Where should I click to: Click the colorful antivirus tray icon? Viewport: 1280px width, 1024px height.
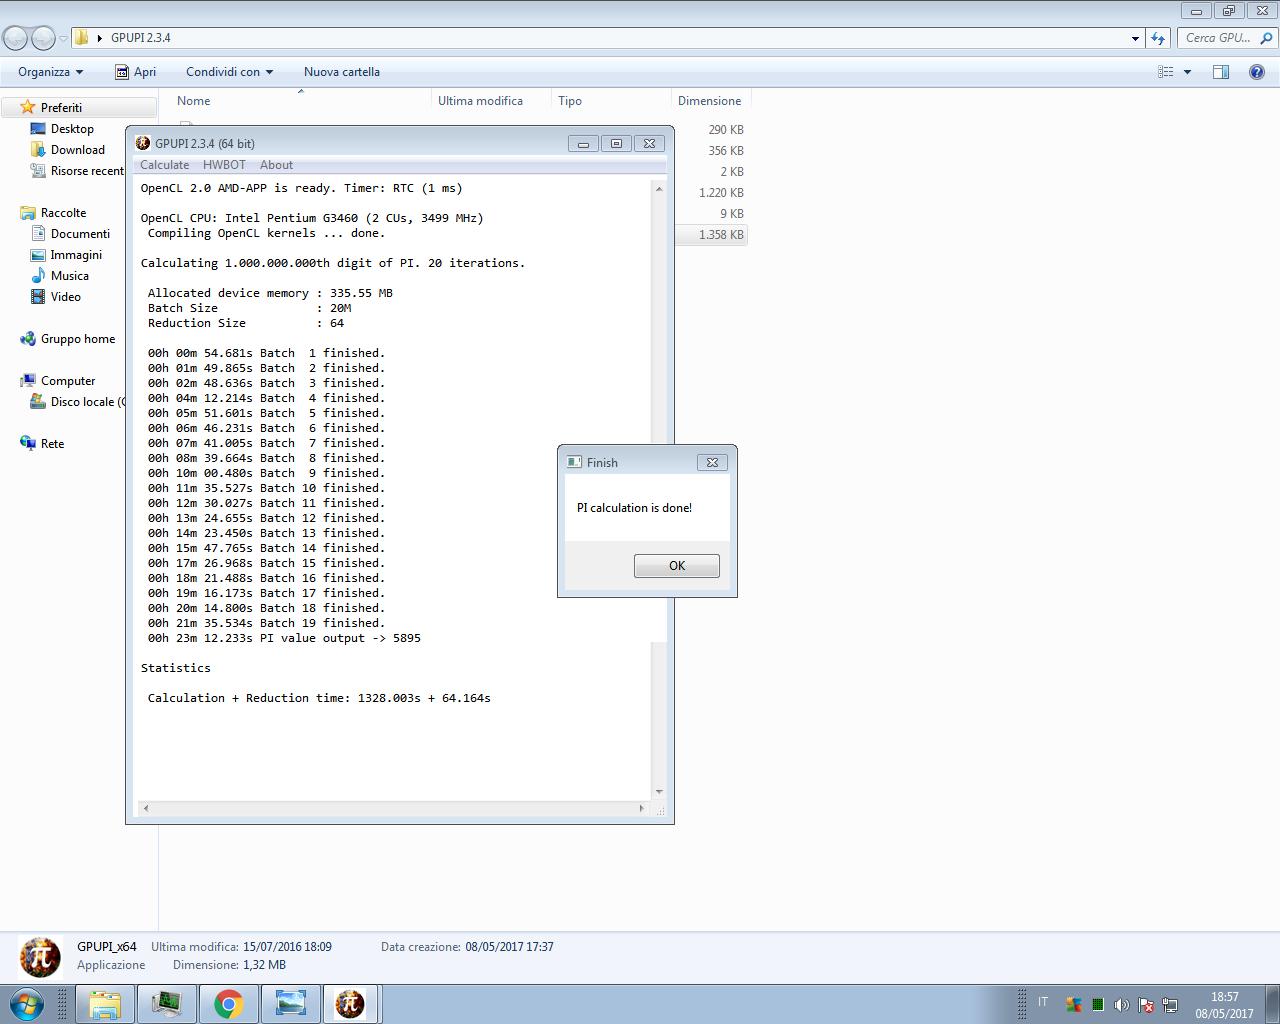(1074, 1005)
